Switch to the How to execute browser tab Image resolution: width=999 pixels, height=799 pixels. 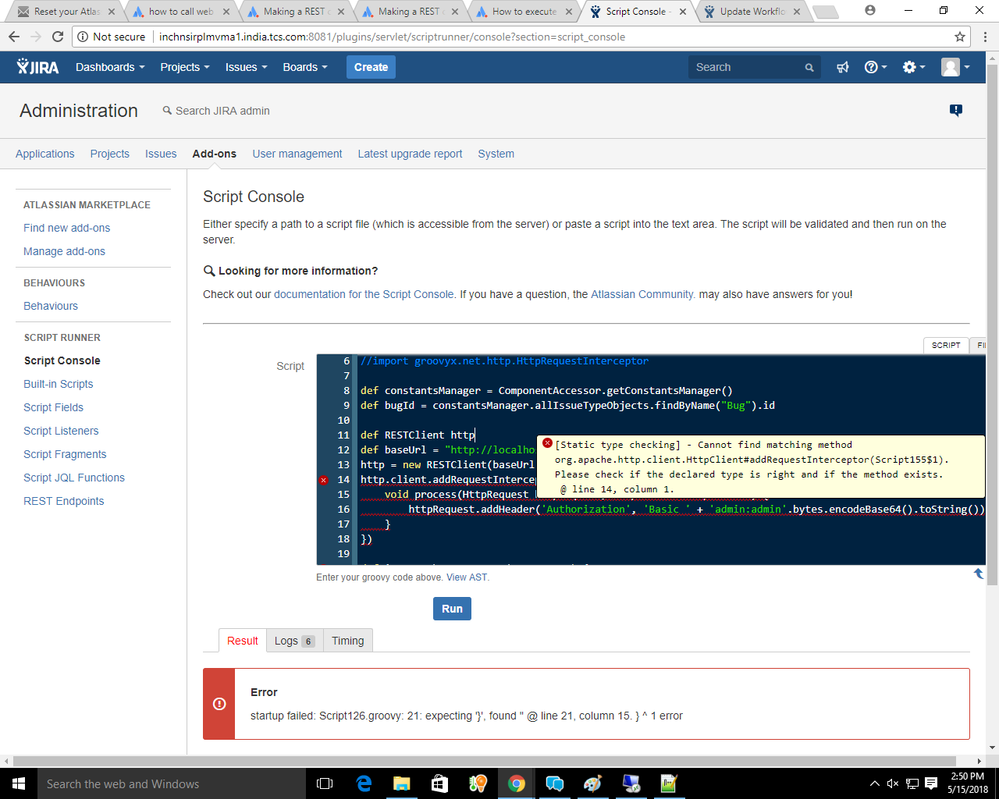(x=524, y=11)
